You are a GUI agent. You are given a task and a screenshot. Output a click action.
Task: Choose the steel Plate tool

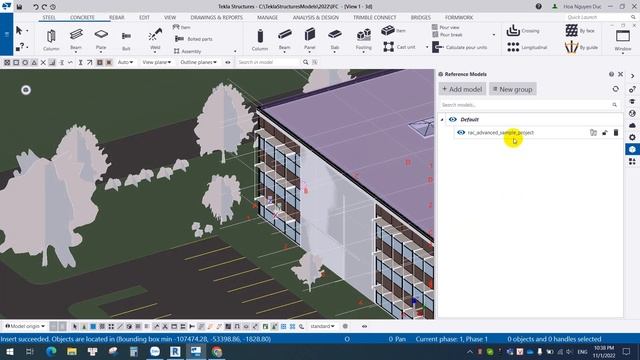[101, 39]
